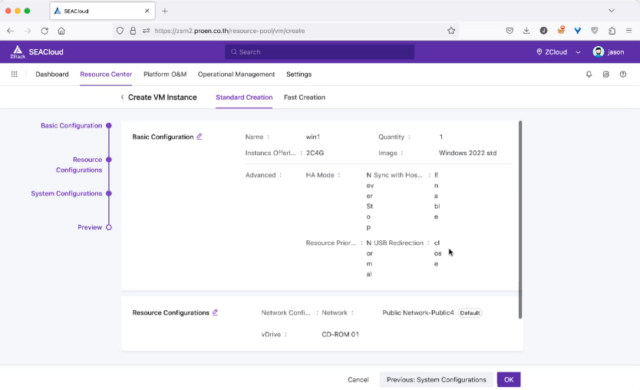Viewport: 640px width, 390px height.
Task: Switch to the Fast Creation tab
Action: [304, 97]
